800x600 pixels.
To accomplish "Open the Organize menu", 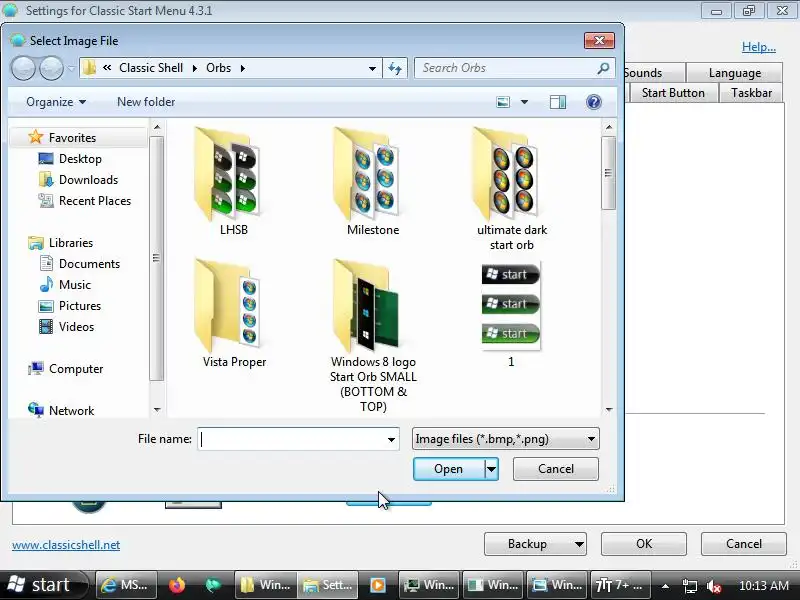I will click(56, 102).
